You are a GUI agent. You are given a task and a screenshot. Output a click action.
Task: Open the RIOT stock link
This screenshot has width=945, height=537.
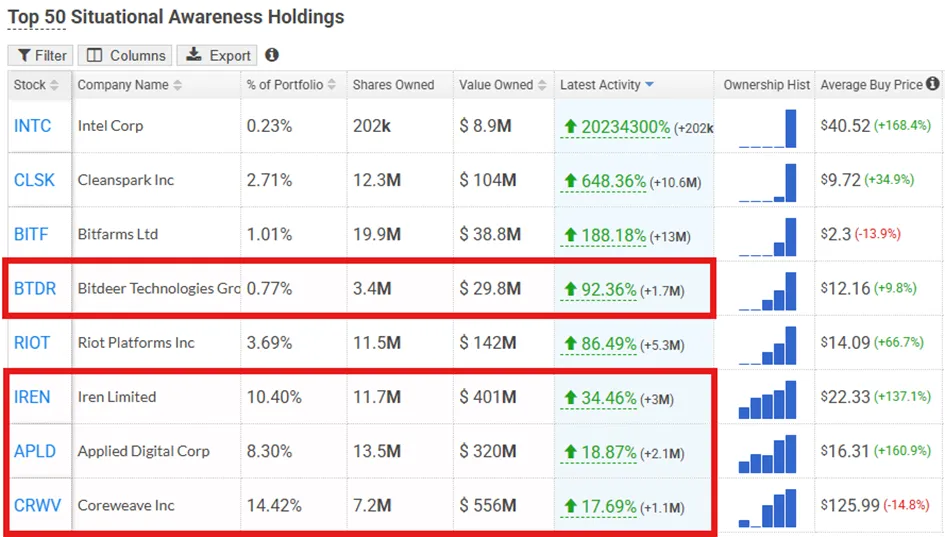click(32, 343)
